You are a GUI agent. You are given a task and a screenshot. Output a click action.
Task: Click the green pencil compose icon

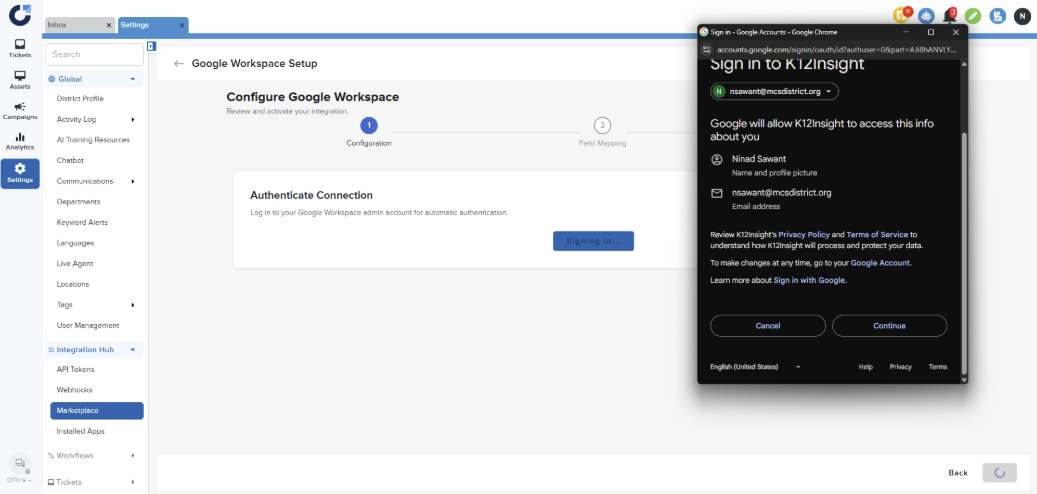click(972, 15)
